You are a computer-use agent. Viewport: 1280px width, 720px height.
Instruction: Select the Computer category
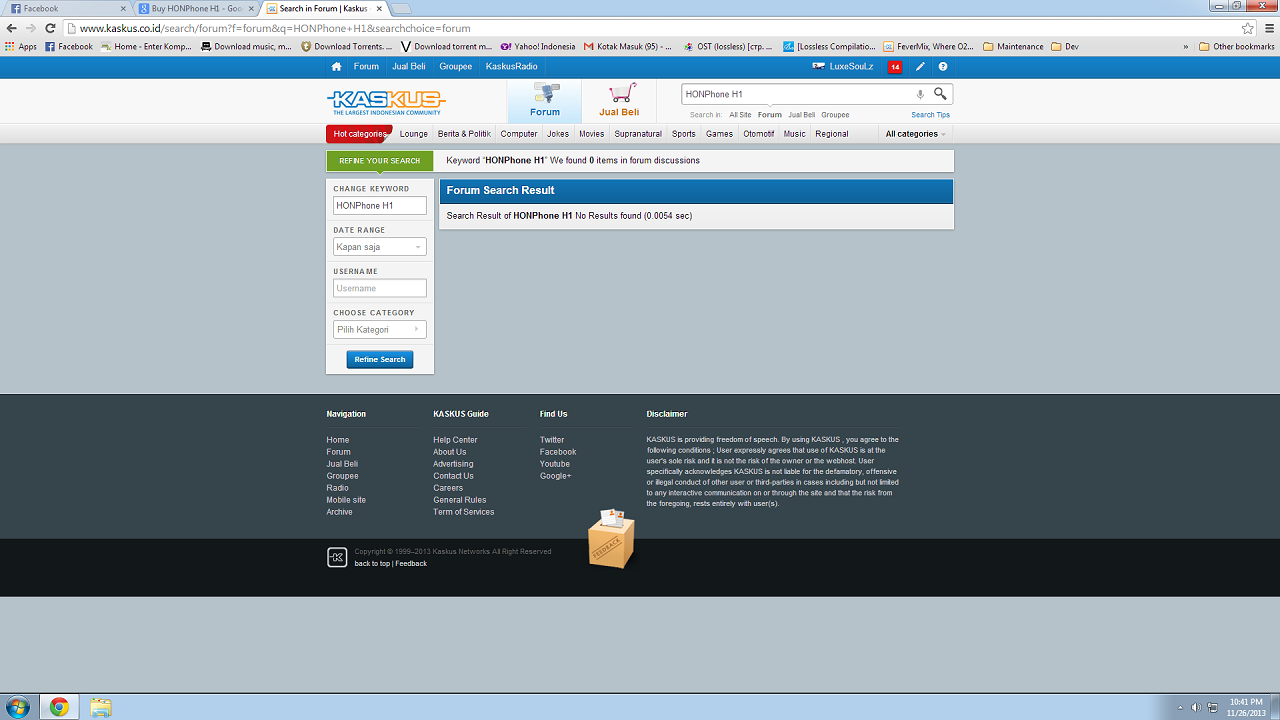click(519, 134)
